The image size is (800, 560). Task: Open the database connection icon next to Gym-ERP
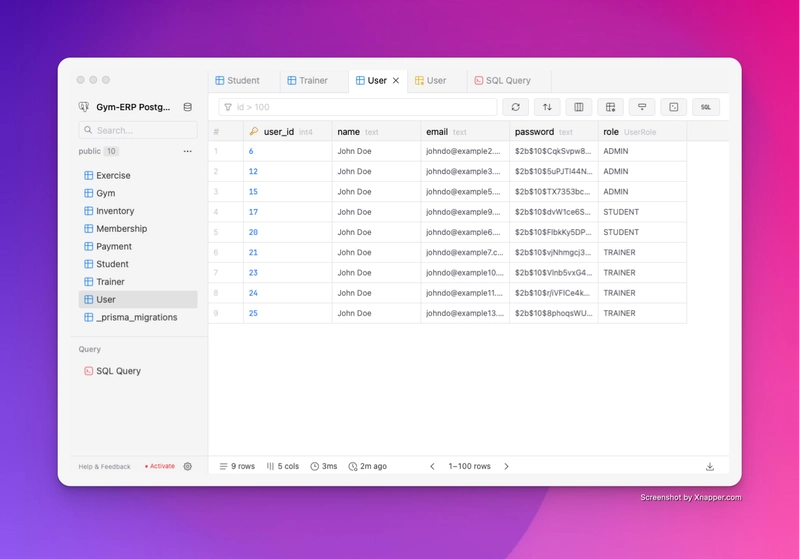coord(188,107)
